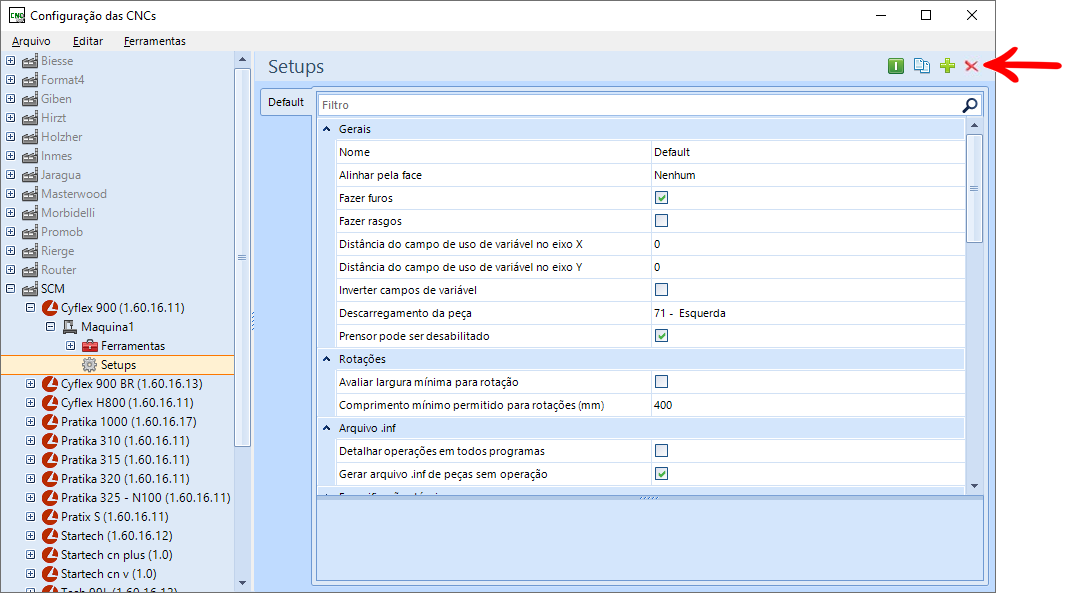The image size is (1065, 605).
Task: Select Pratika 325 - N100 in tree
Action: 145,498
